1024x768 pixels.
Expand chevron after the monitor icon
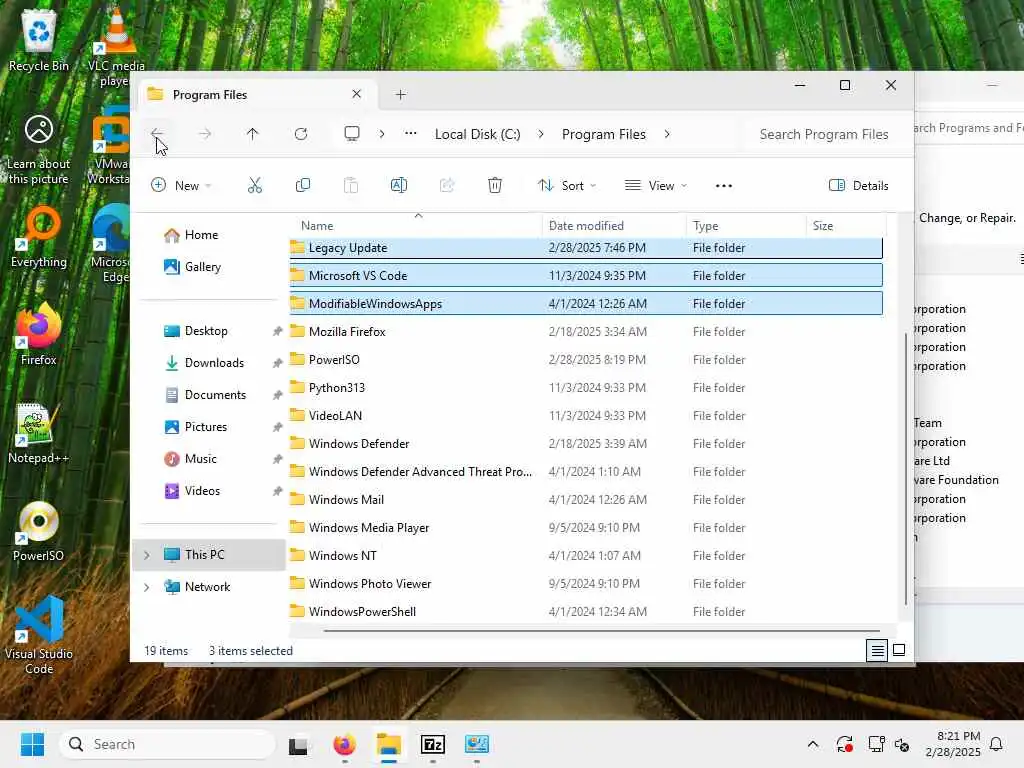point(381,134)
